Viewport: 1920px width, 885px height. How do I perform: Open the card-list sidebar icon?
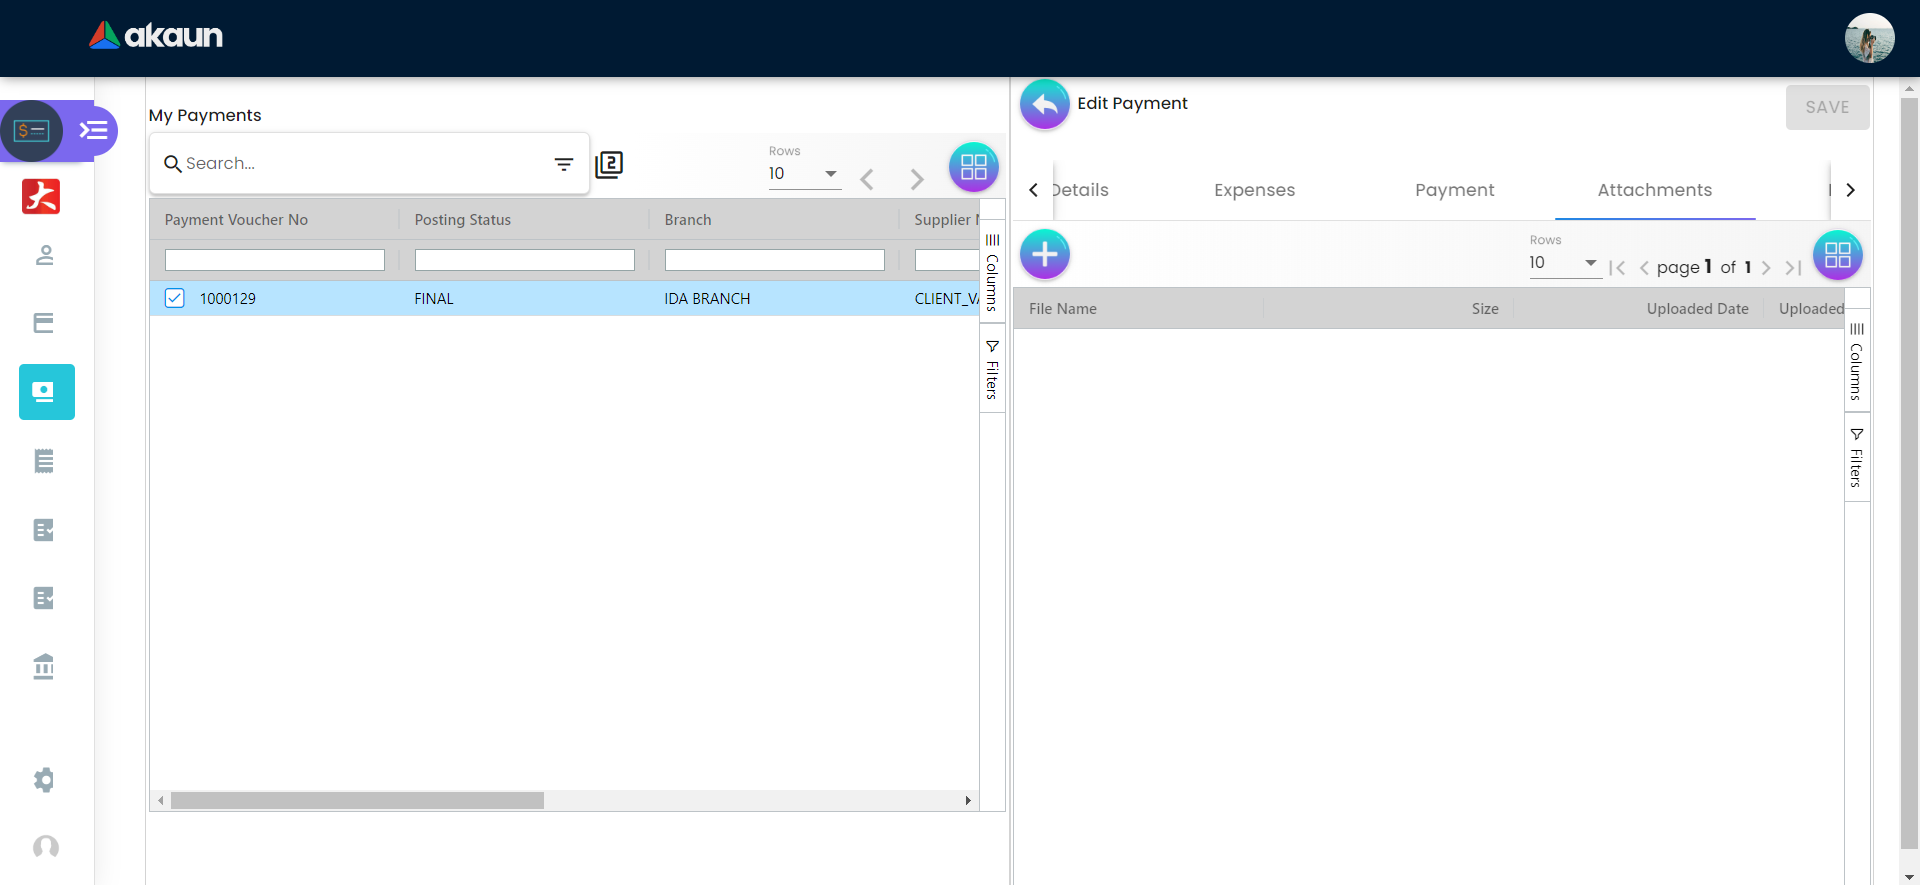click(44, 323)
